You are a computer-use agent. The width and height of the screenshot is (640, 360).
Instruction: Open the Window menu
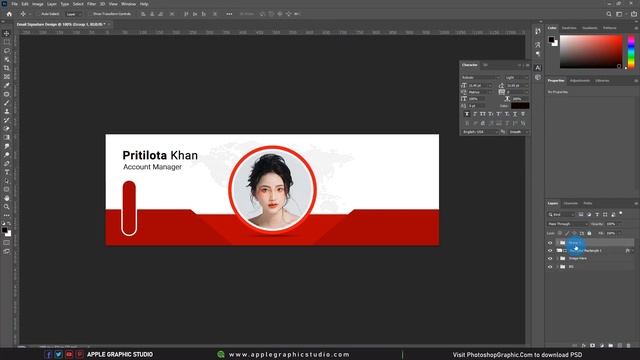coord(128,4)
